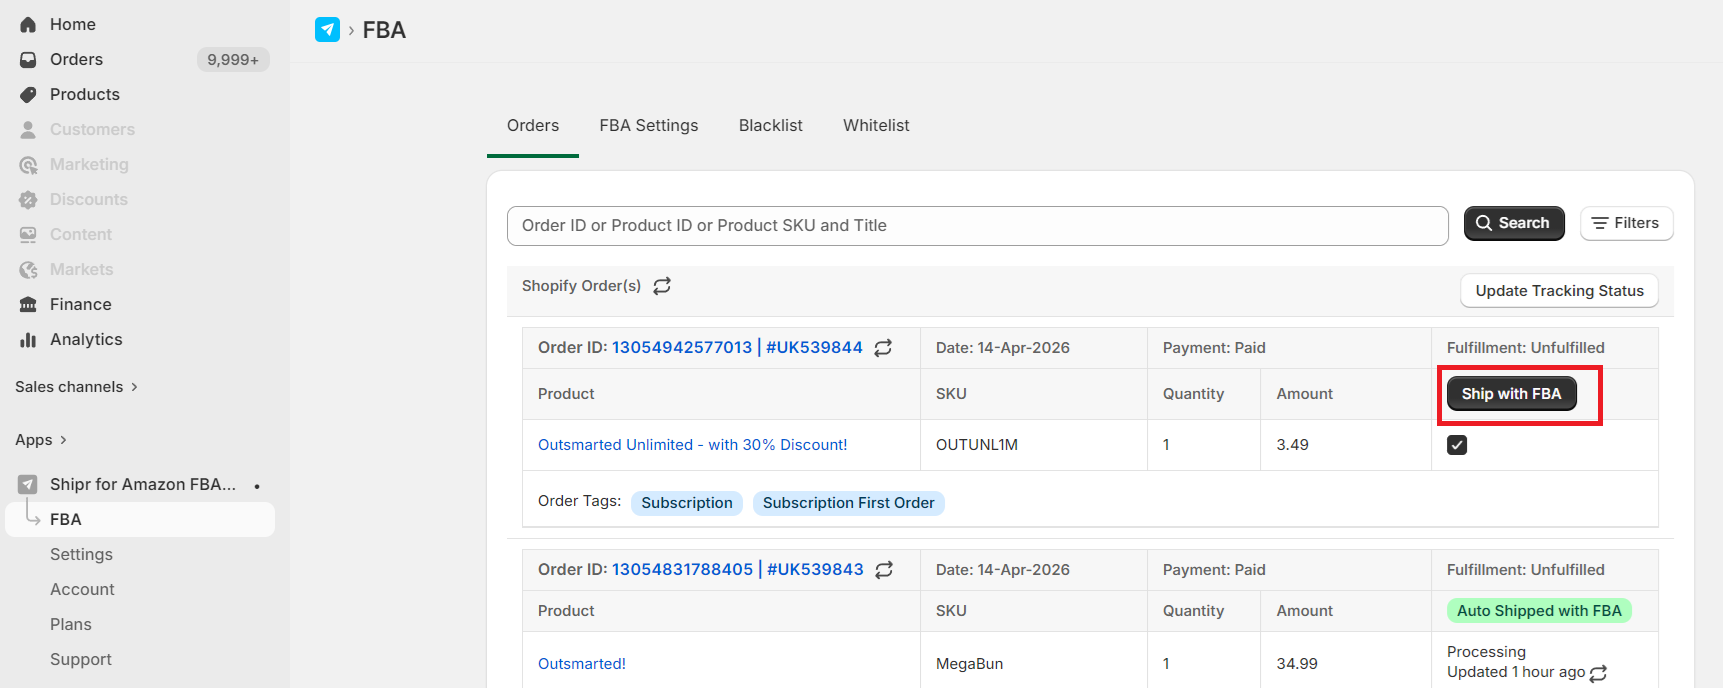Open Products from sidebar tag icon
This screenshot has width=1725, height=688.
click(x=28, y=94)
